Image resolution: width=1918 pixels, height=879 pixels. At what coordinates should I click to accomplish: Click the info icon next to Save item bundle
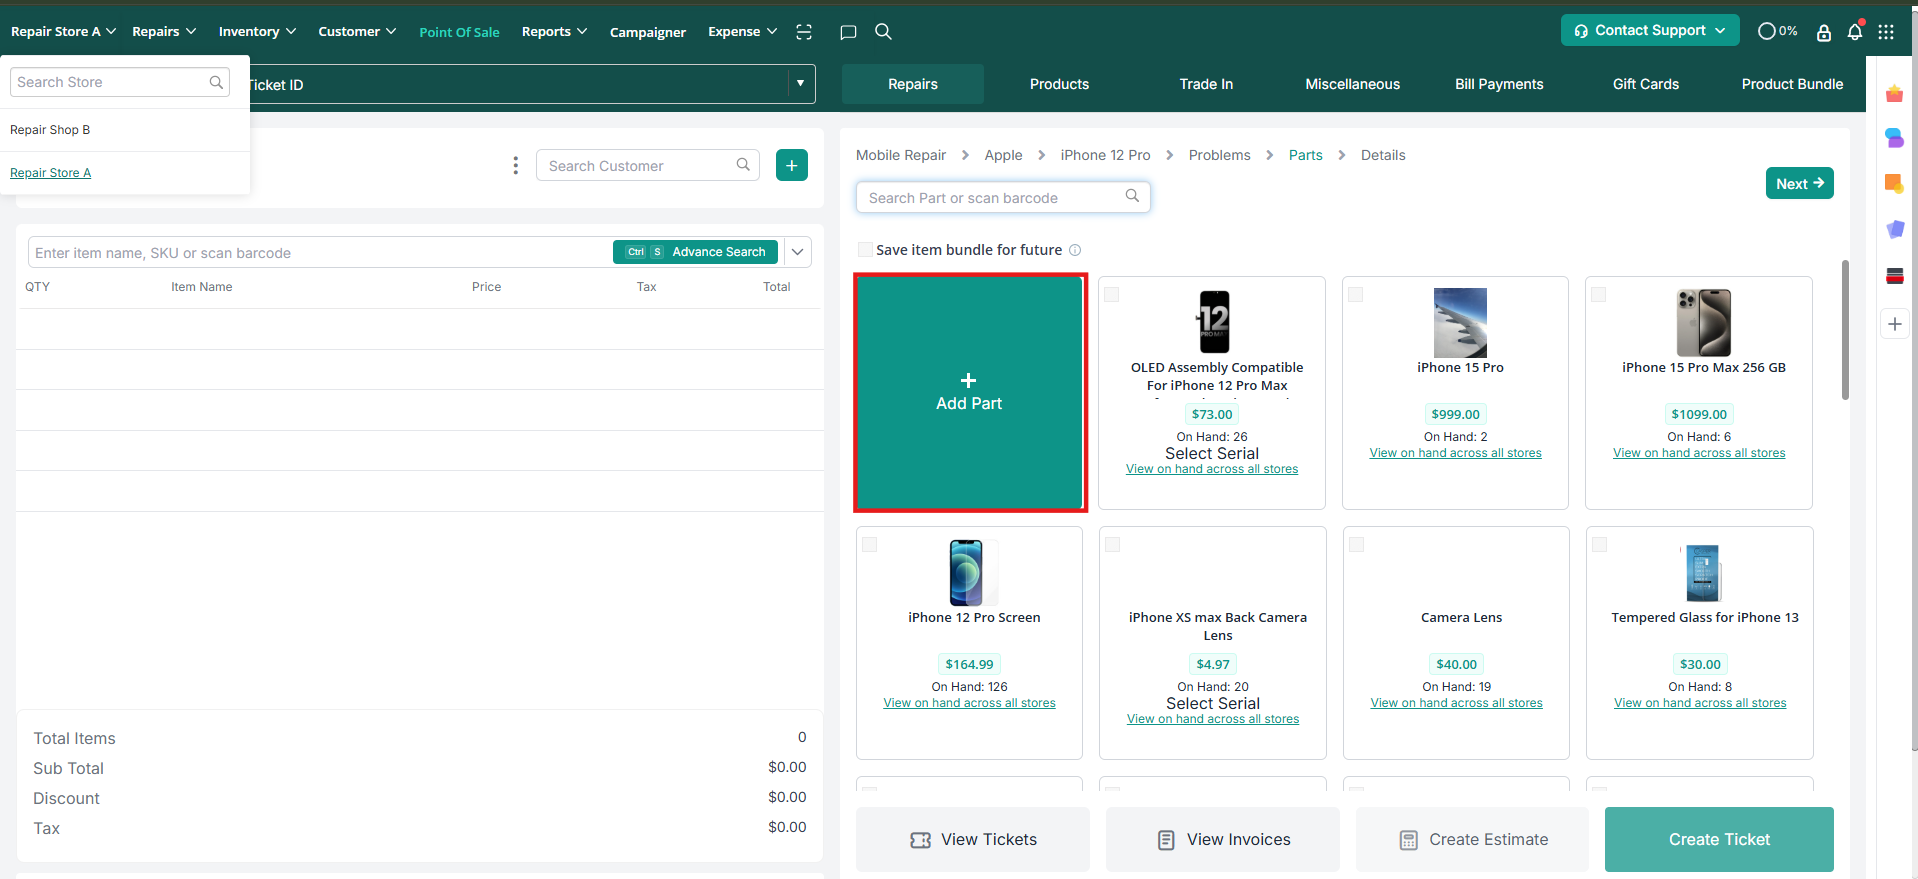coord(1075,250)
